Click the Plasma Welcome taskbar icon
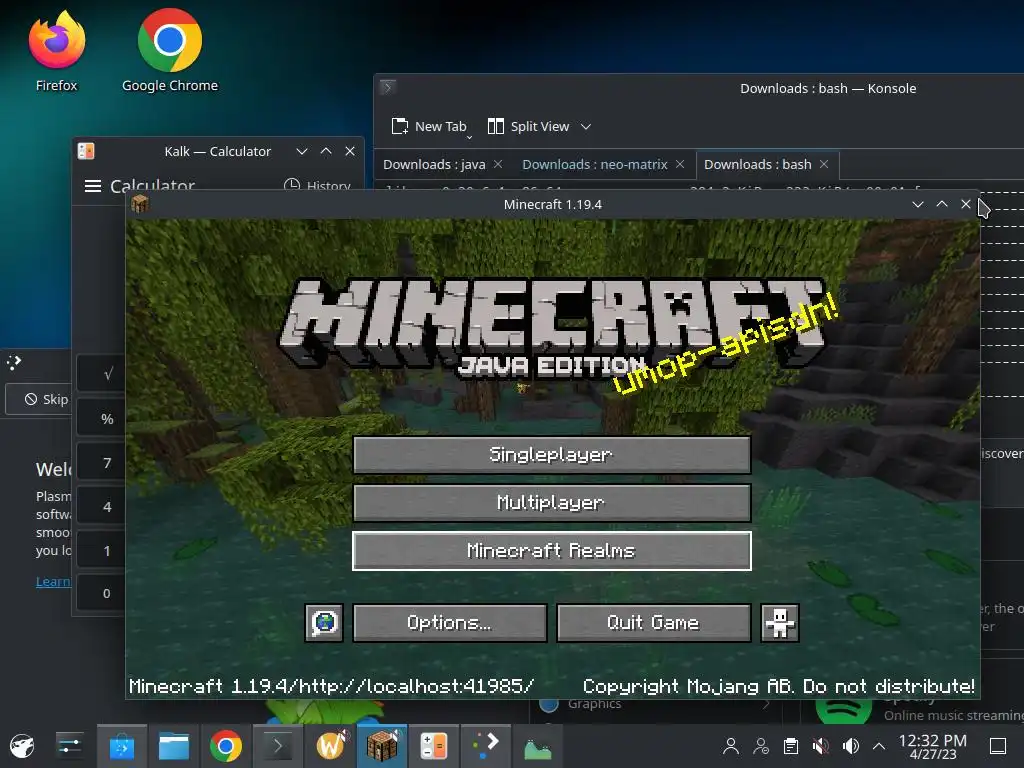 [486, 746]
